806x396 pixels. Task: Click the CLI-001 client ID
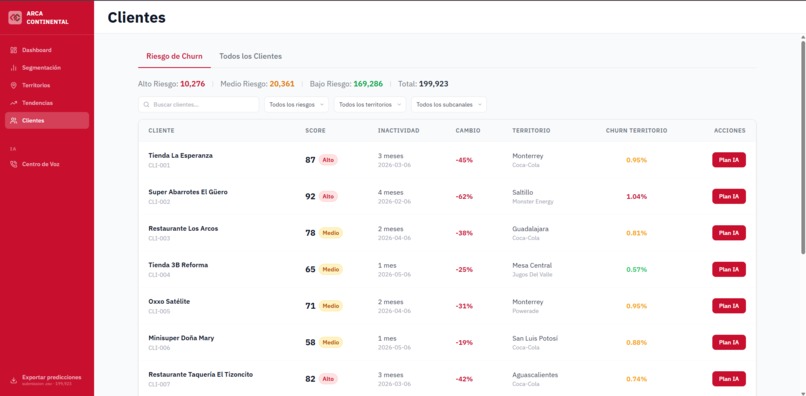click(x=159, y=166)
